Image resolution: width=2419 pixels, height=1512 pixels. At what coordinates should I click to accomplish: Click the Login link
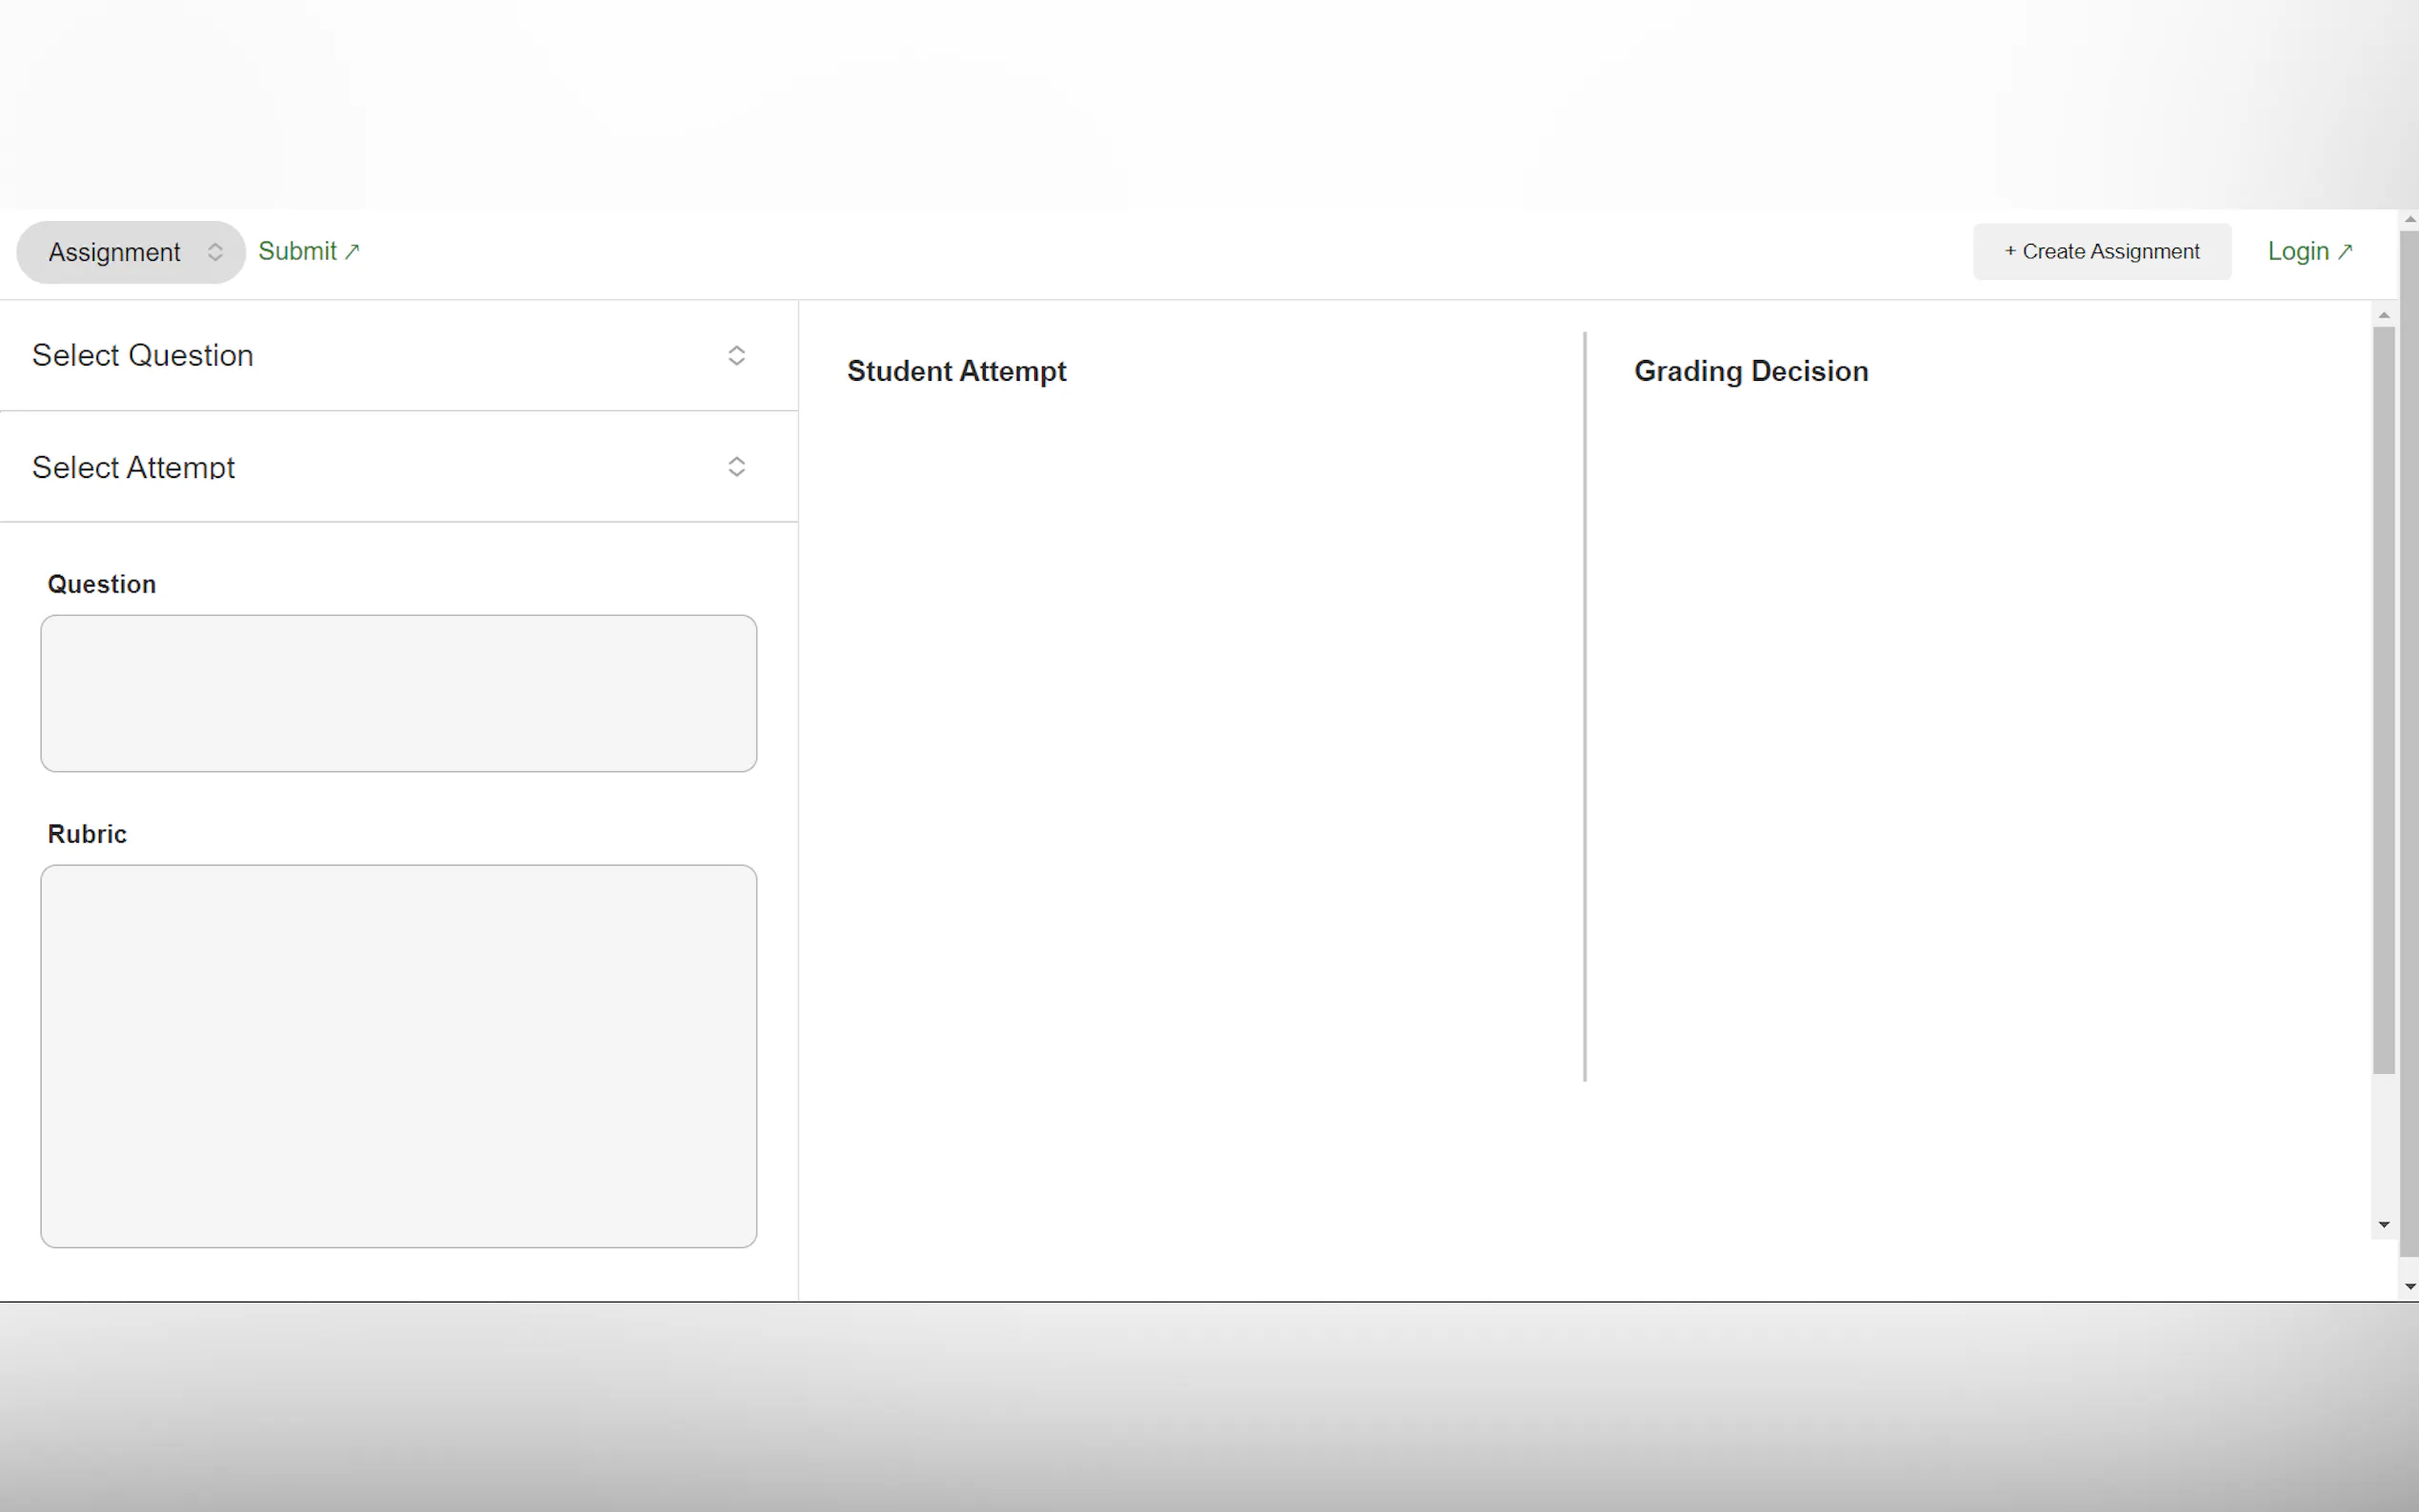click(x=2297, y=251)
